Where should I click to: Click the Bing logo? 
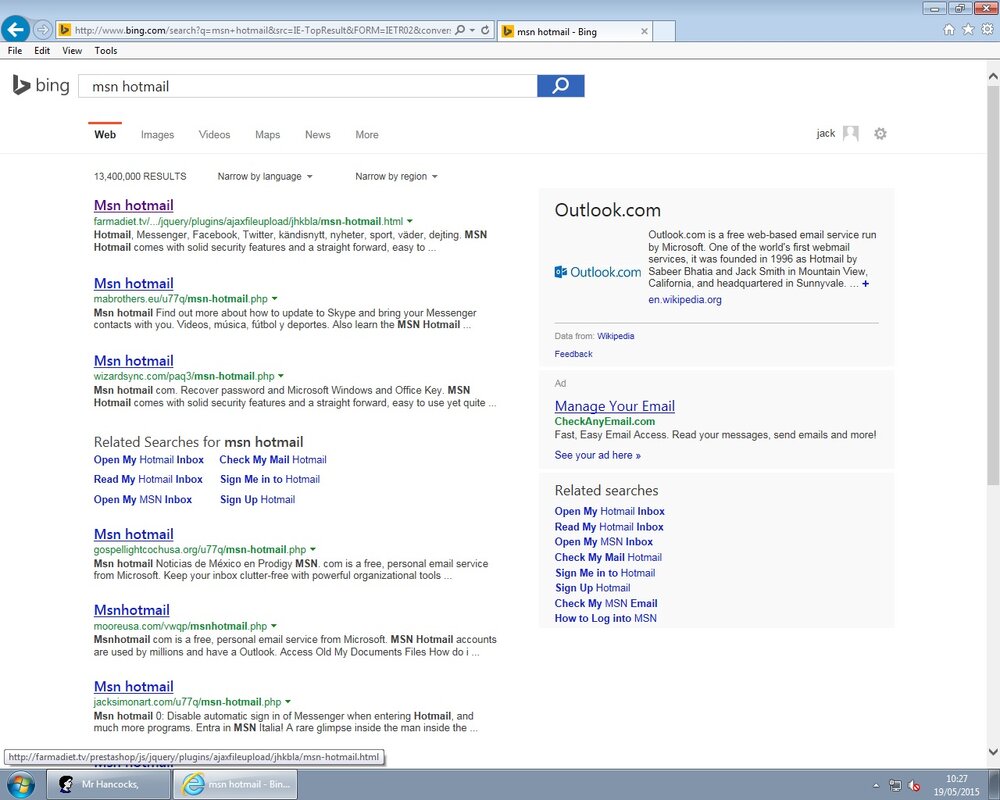41,85
